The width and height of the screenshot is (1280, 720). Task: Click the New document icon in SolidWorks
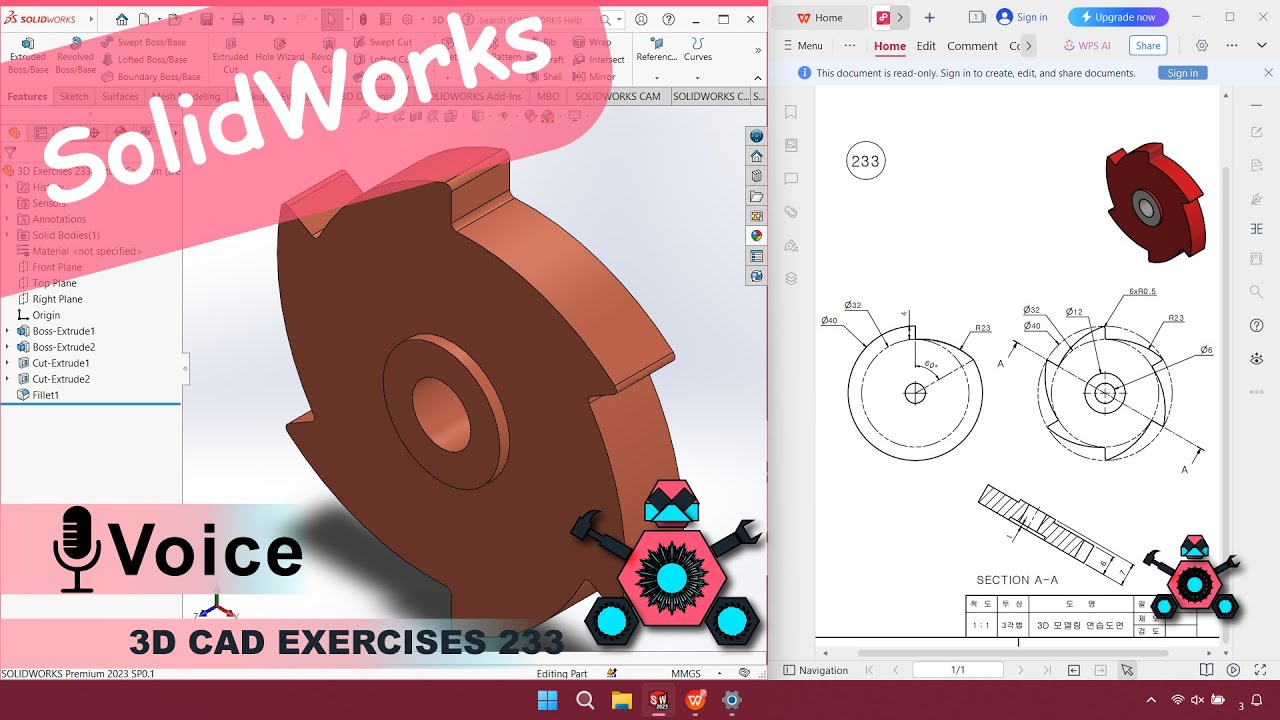pyautogui.click(x=144, y=19)
